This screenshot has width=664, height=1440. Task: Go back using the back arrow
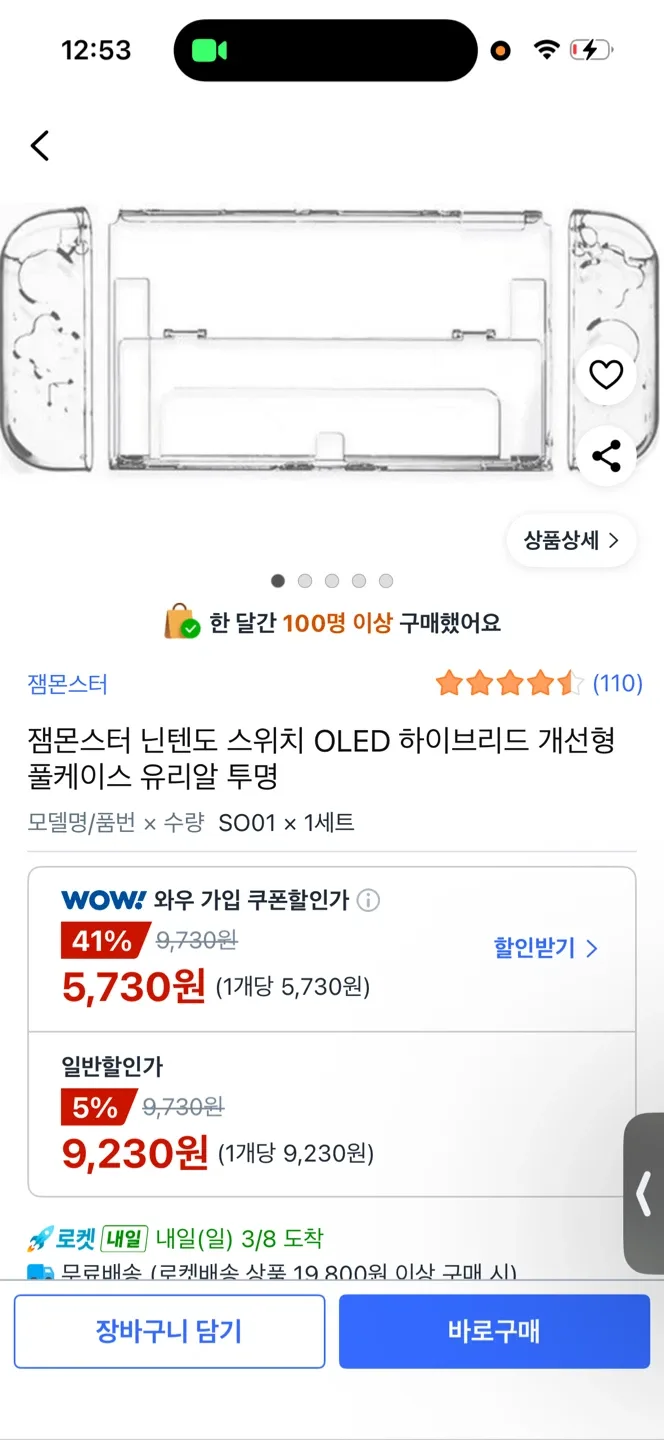[x=39, y=145]
